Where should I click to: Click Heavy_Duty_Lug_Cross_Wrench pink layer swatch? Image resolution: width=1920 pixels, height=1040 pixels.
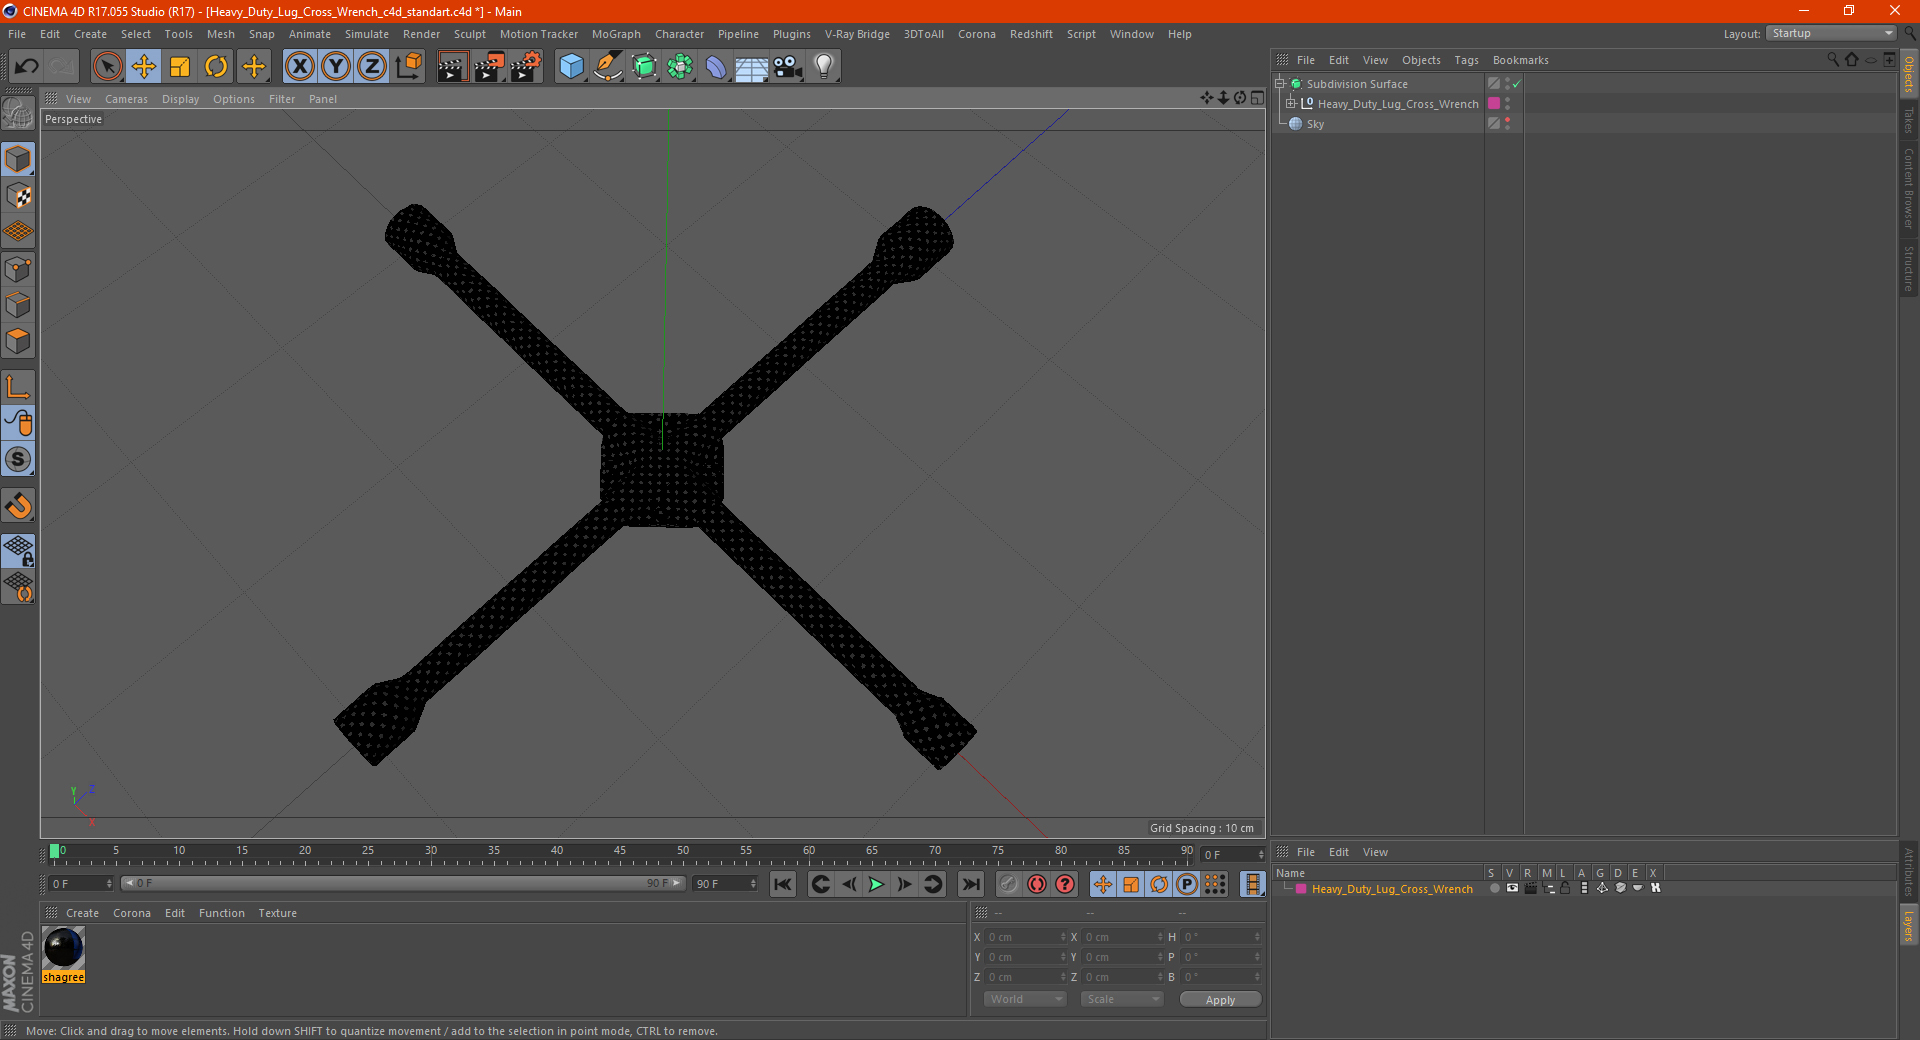coord(1494,104)
